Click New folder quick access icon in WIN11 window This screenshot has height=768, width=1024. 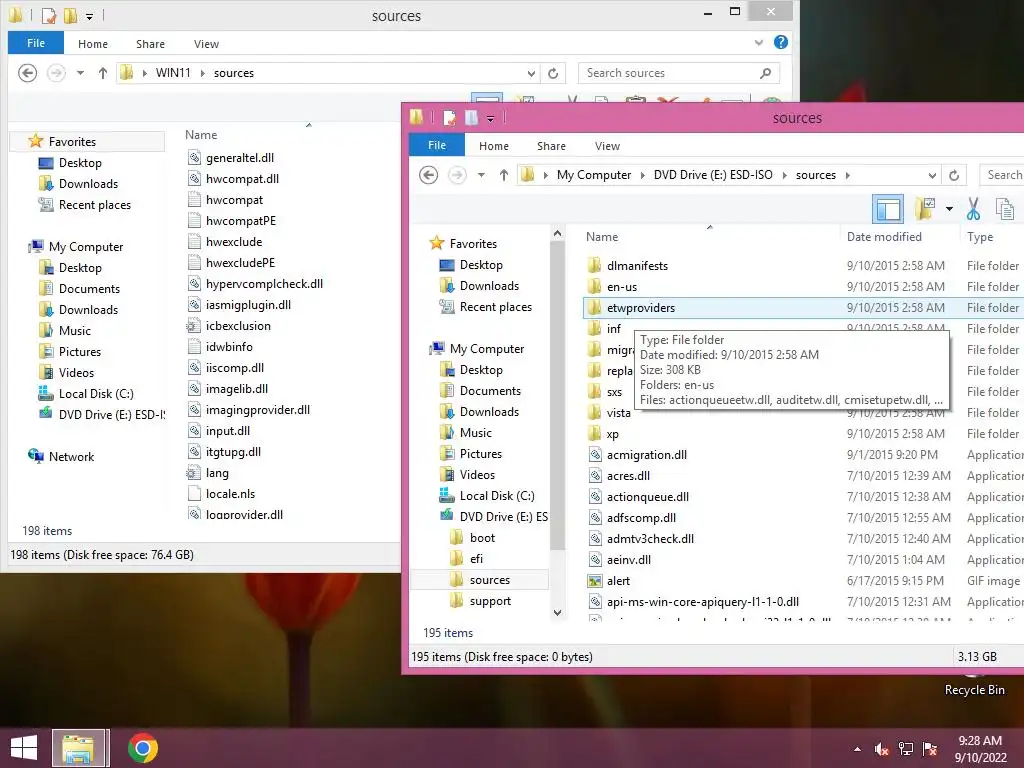[70, 15]
